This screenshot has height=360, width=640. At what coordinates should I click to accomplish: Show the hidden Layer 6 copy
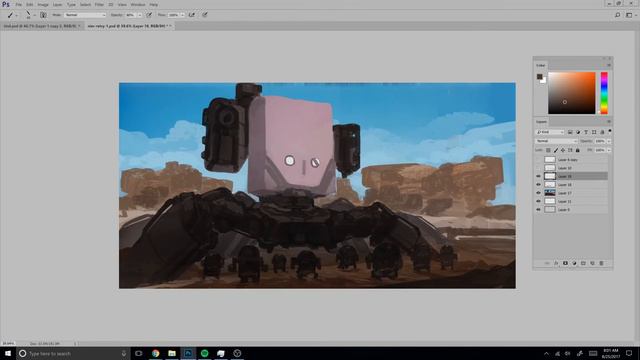[538, 160]
